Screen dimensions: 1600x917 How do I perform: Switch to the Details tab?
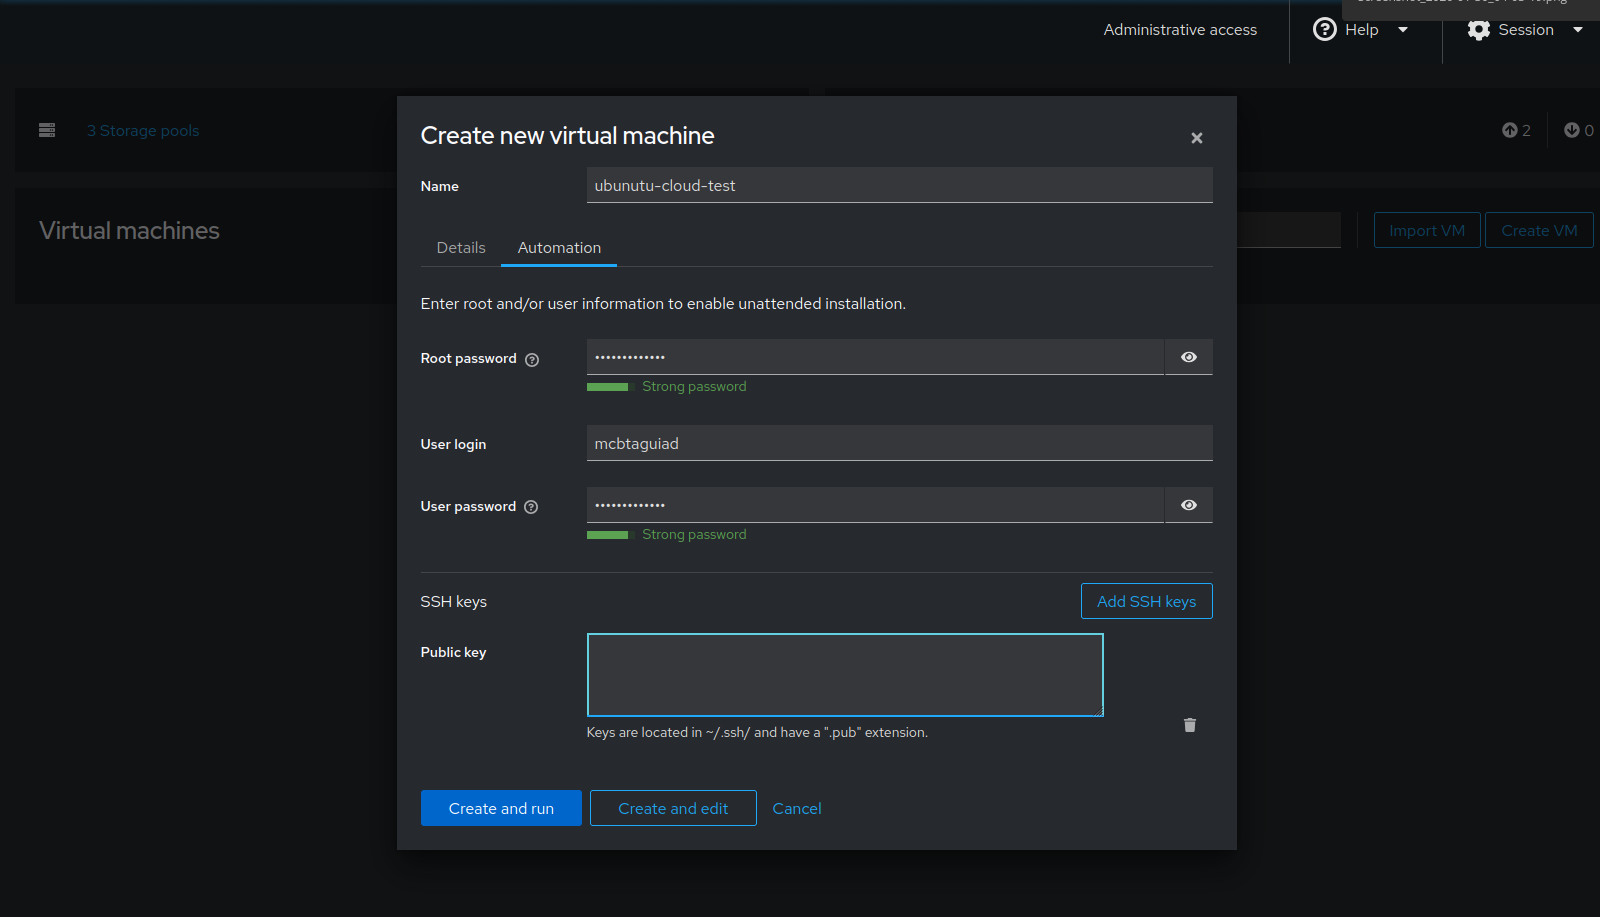point(461,248)
